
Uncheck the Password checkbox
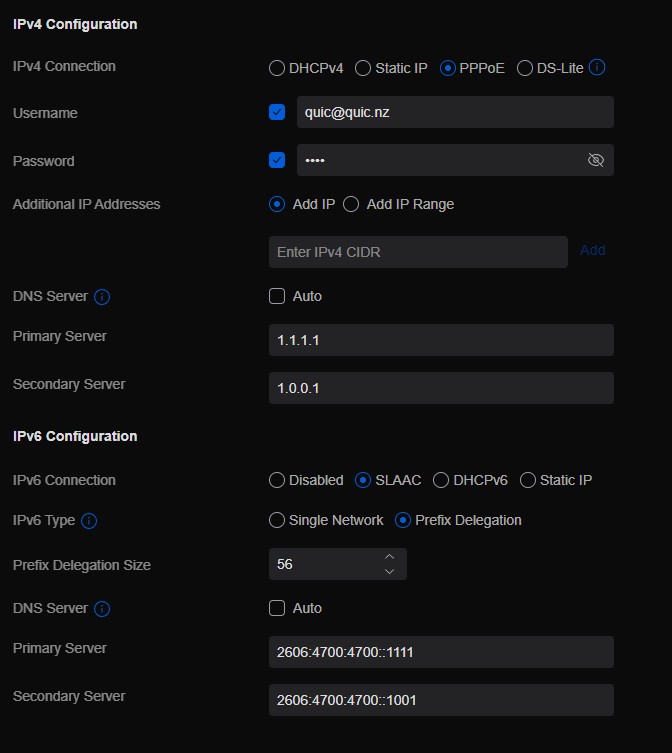[x=277, y=160]
